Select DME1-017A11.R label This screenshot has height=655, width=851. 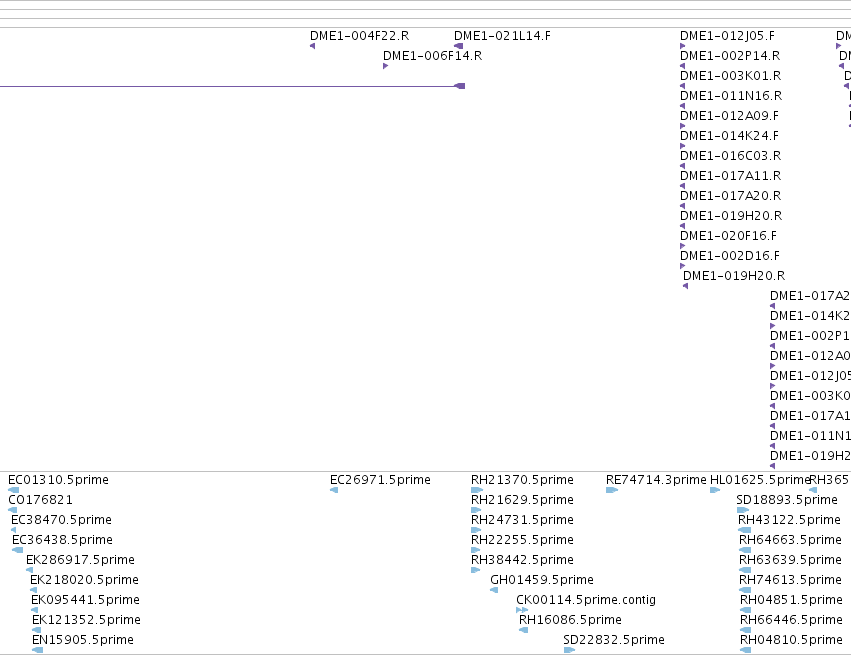point(731,176)
